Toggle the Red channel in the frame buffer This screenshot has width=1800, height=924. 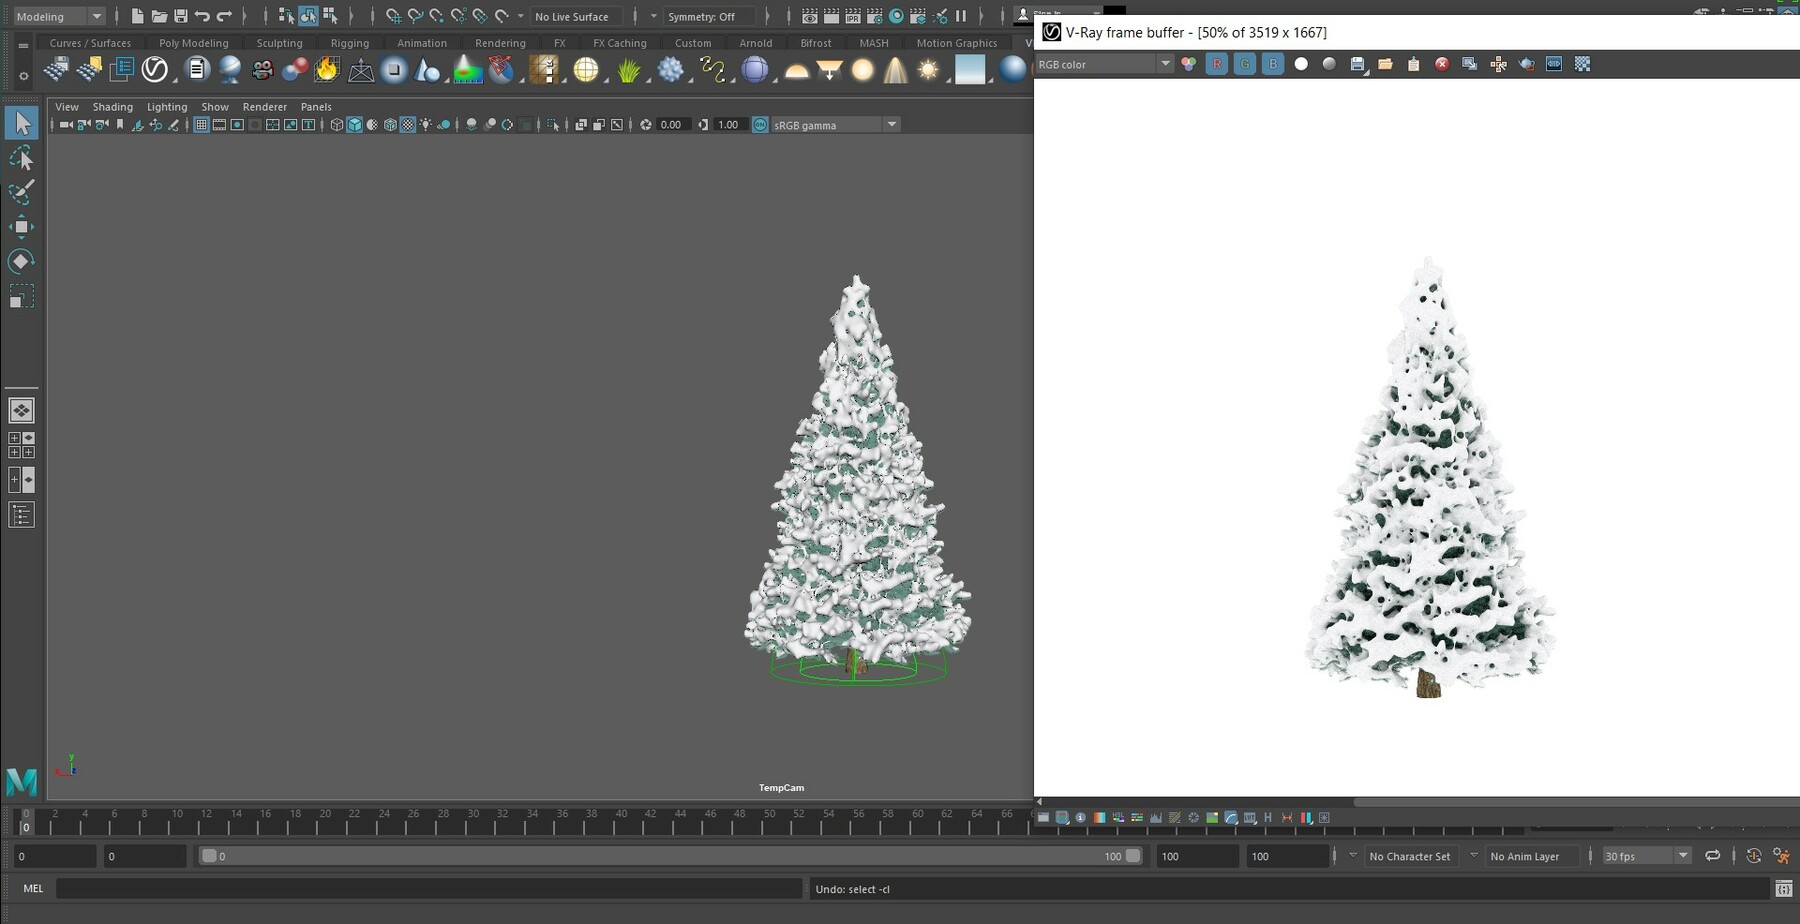(1216, 63)
